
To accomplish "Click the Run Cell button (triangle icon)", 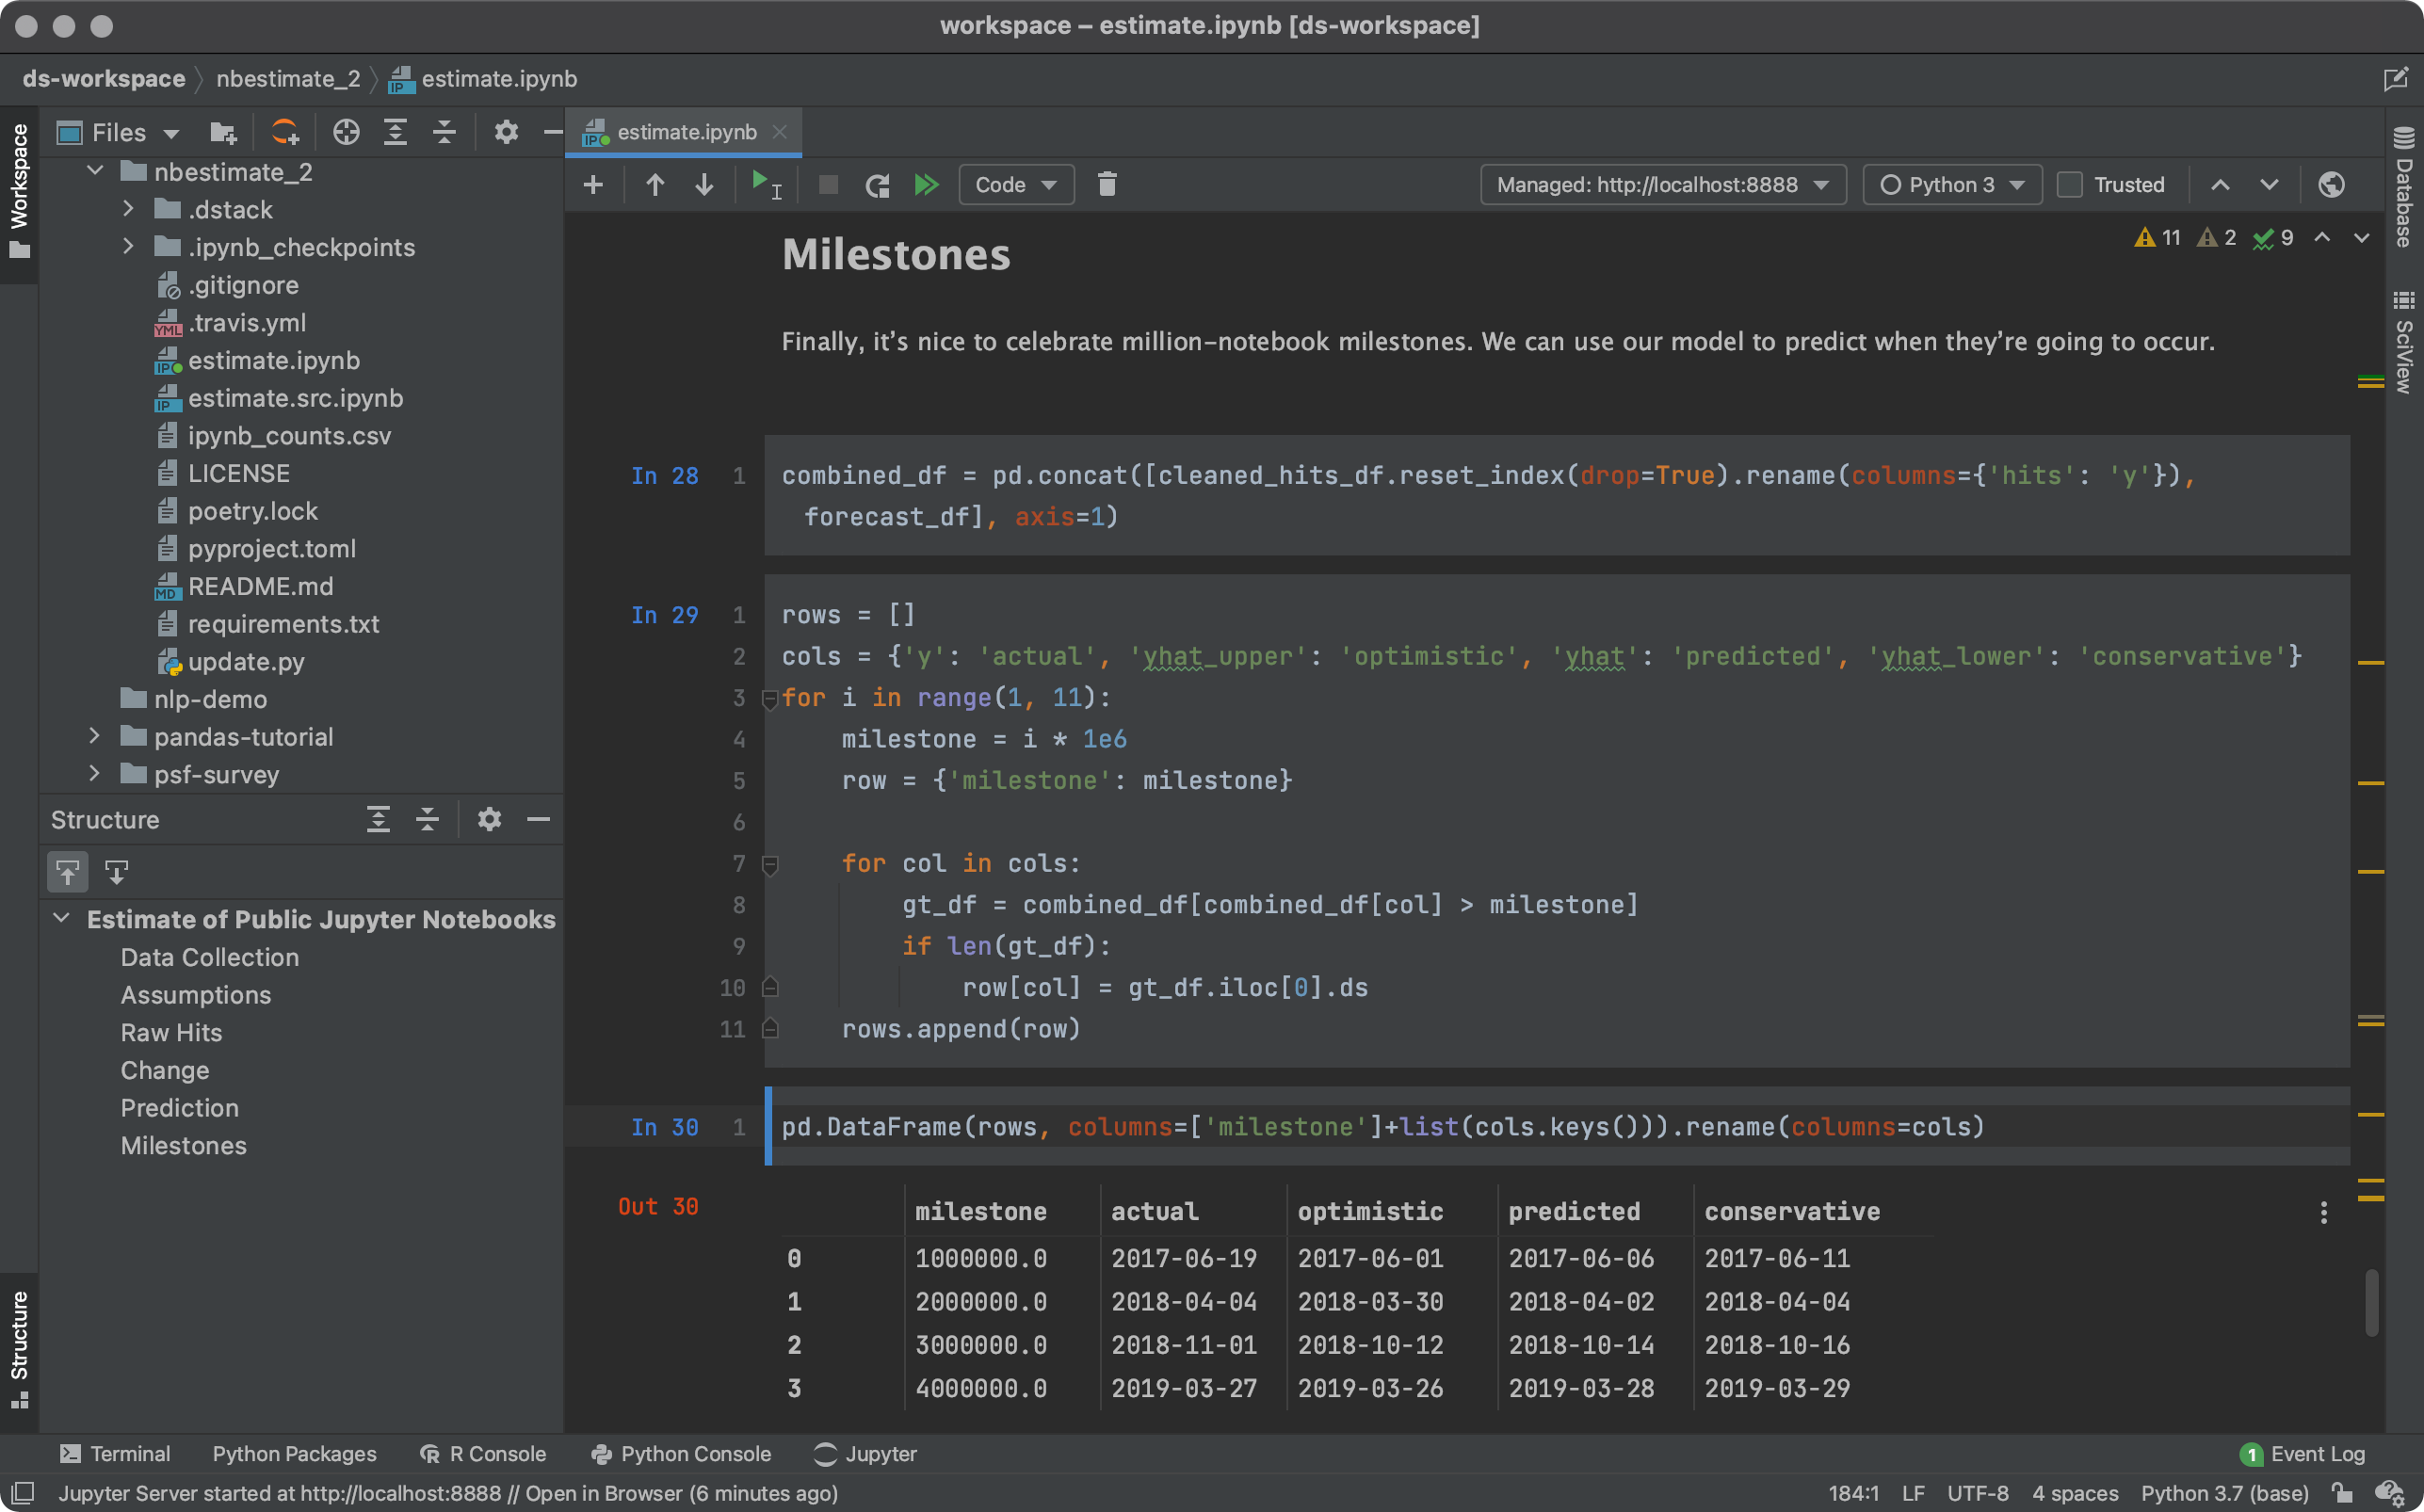I will 764,183.
